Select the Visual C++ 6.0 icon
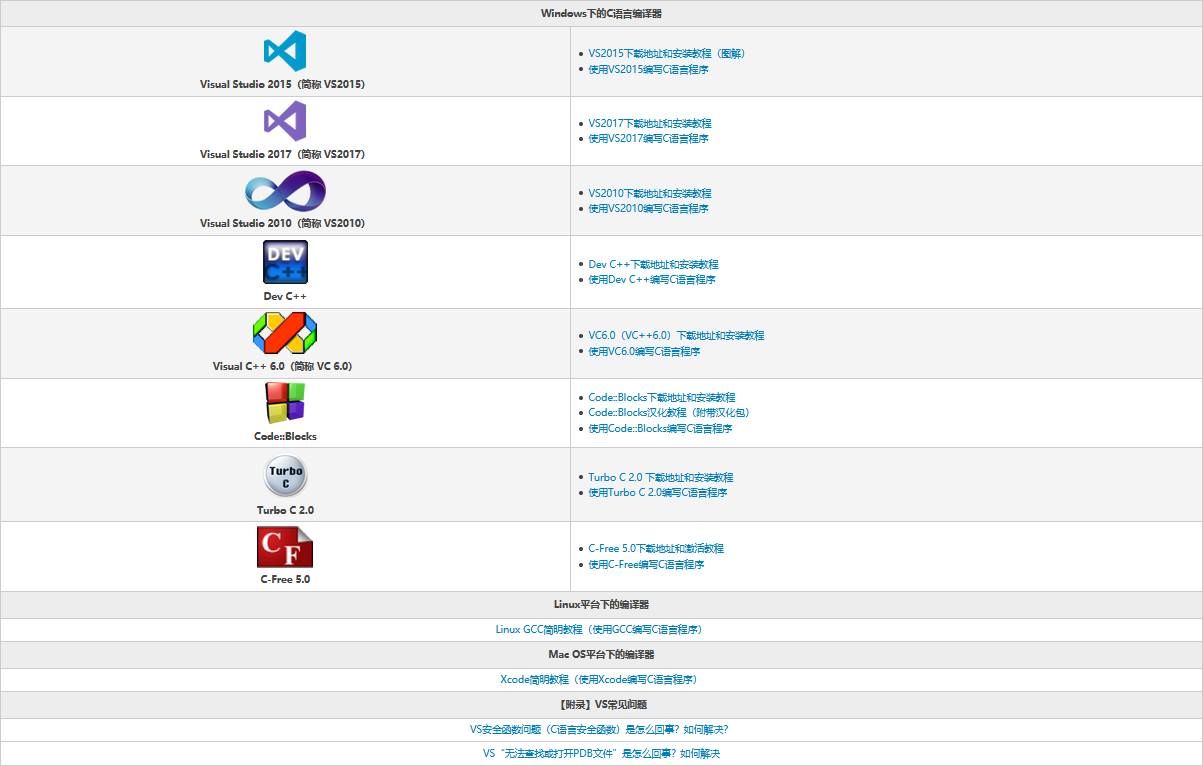Screen dimensions: 1203x766 (285, 334)
